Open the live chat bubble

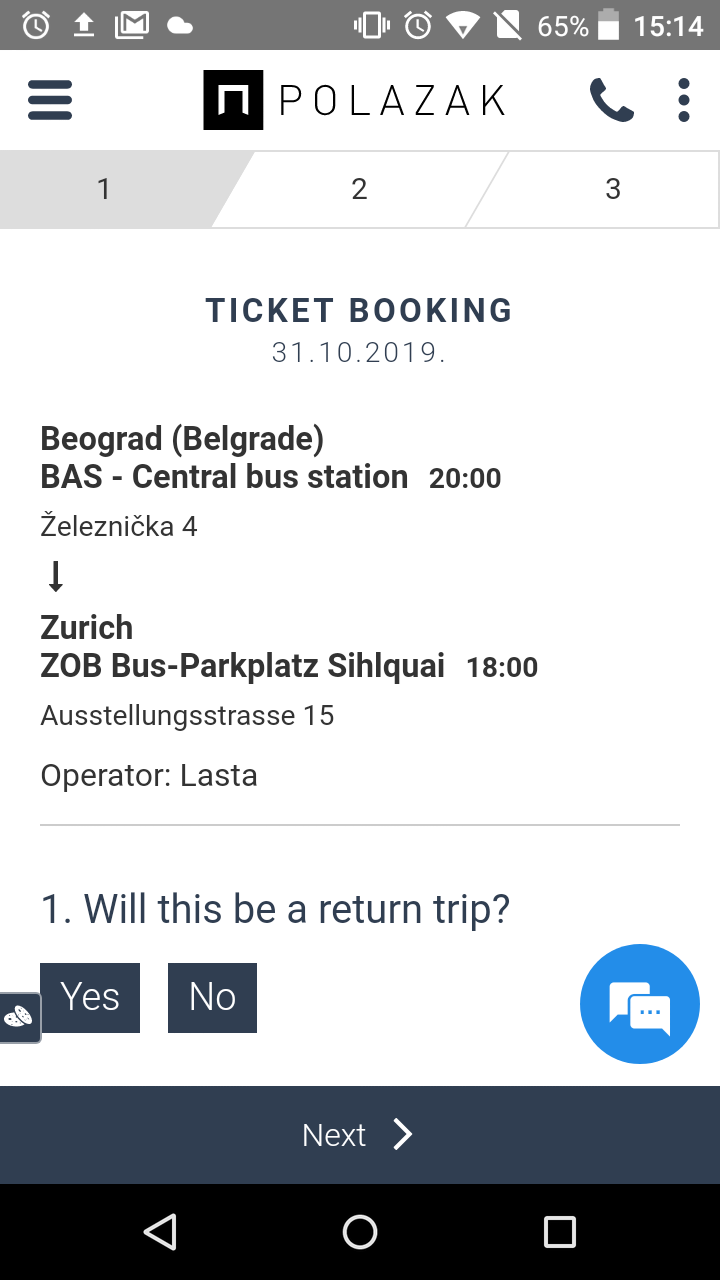(640, 1004)
